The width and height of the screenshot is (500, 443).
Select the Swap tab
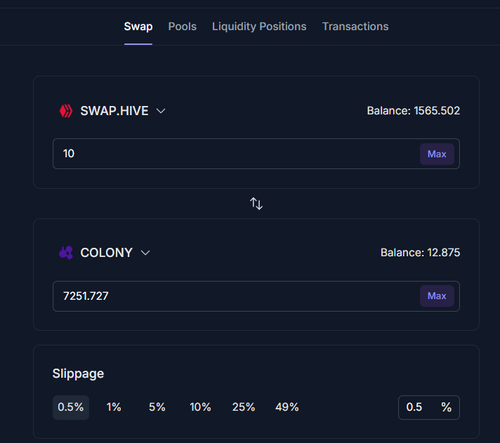(138, 26)
